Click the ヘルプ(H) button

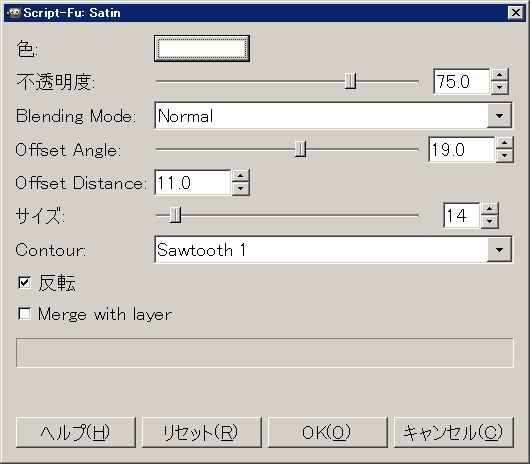pos(76,432)
